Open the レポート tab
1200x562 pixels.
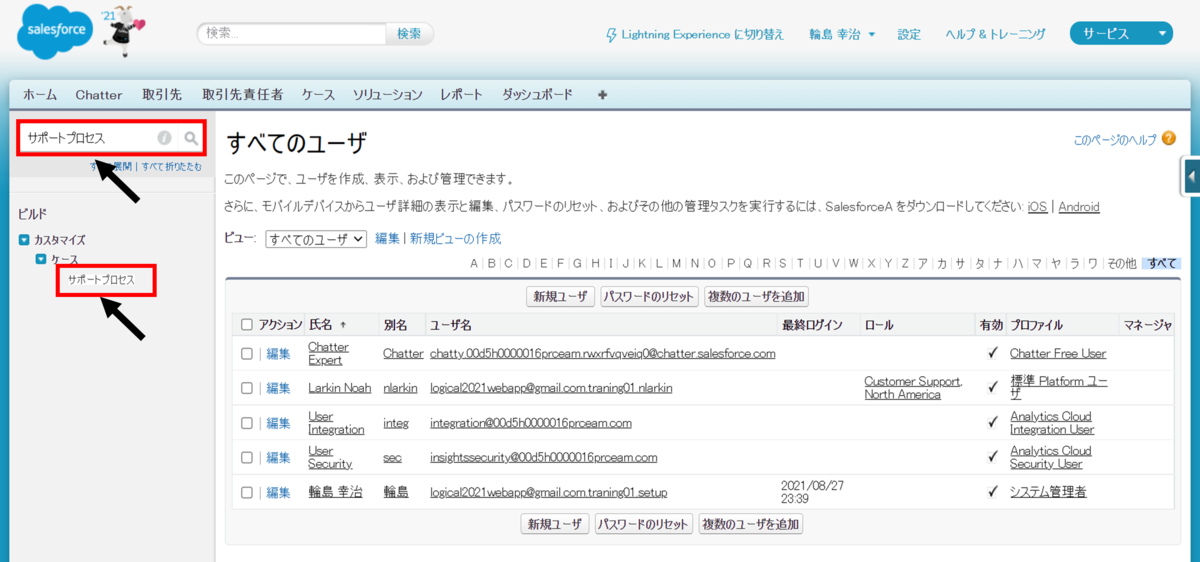(x=462, y=95)
